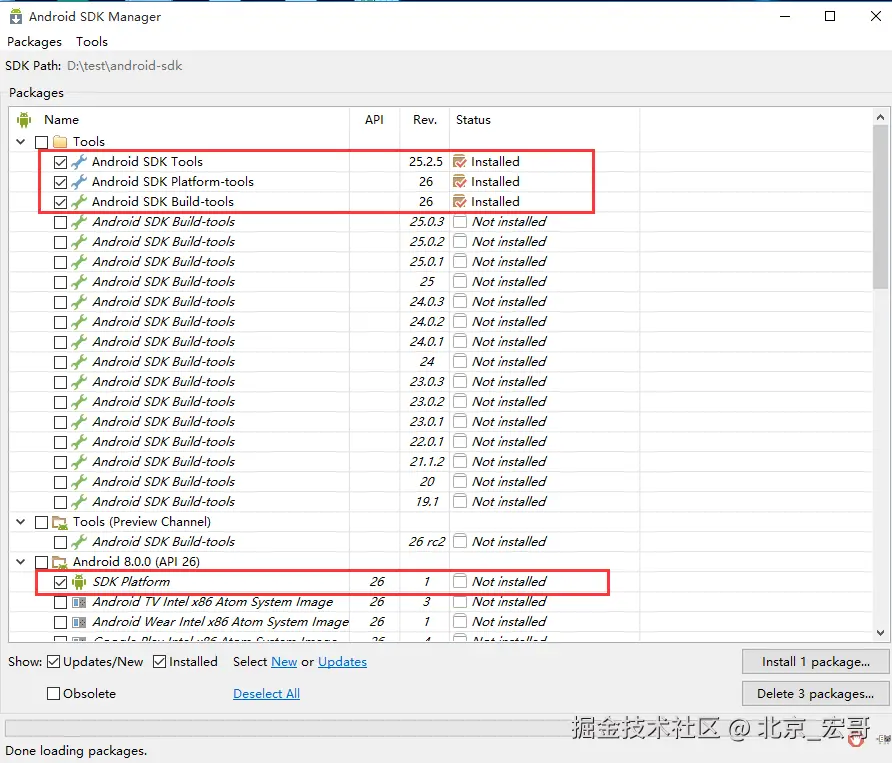Click wrench icon of Build-tools rev 19.1
This screenshot has width=892, height=763.
[x=79, y=502]
